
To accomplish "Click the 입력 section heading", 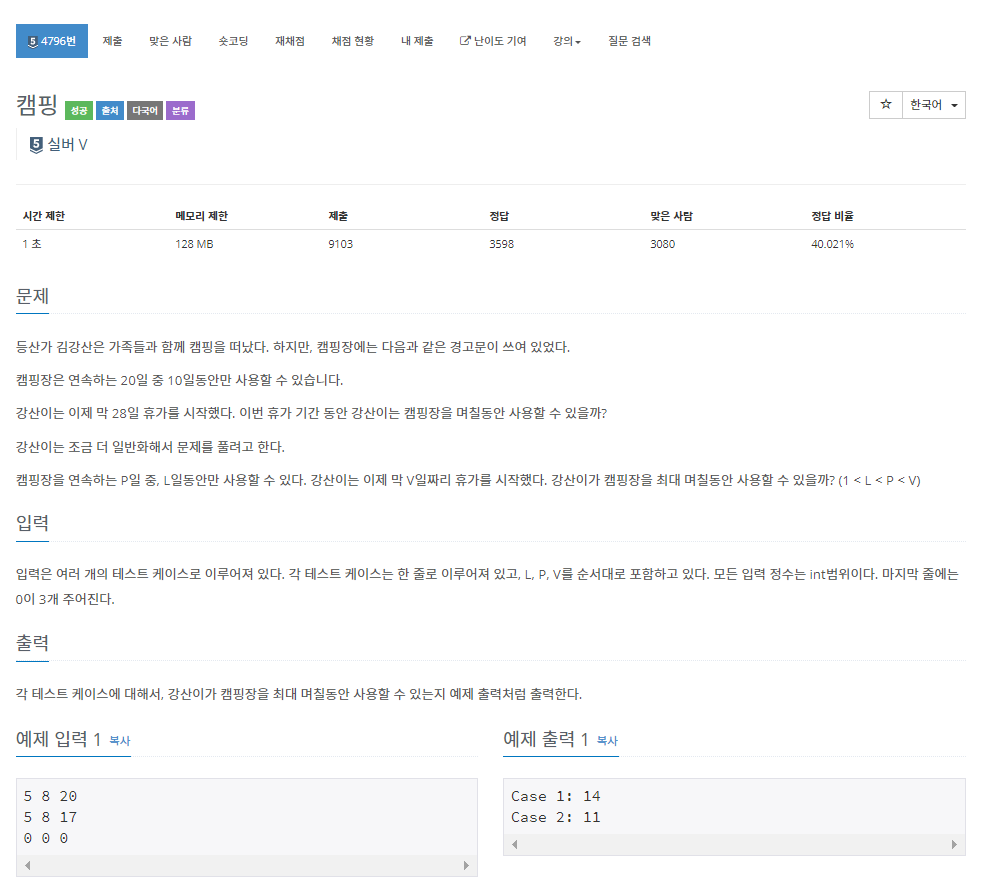I will point(32,524).
